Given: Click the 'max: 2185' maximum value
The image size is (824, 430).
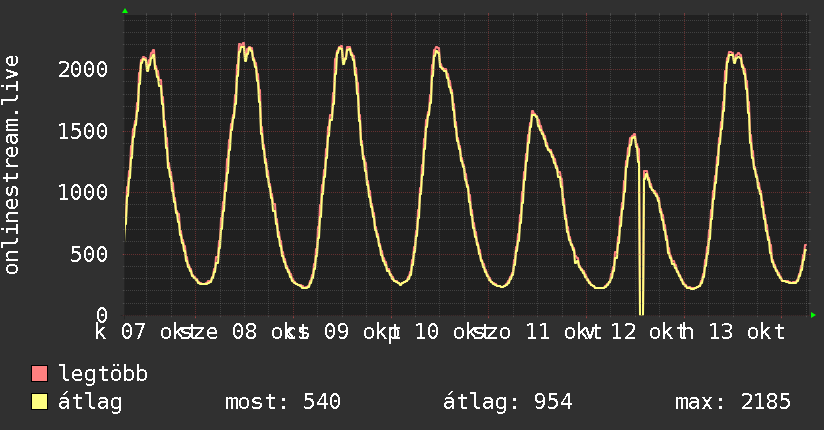Looking at the screenshot, I should point(733,402).
